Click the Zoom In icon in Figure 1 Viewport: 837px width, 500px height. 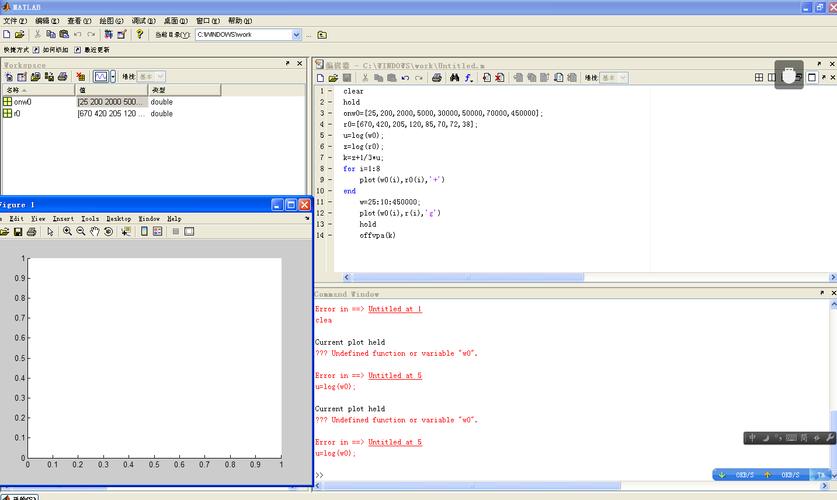click(x=67, y=231)
